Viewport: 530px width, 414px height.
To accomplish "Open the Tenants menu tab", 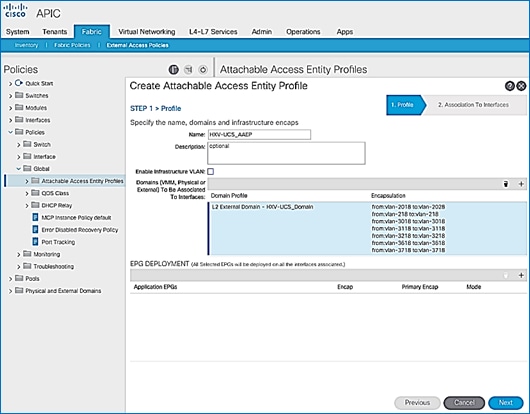I will pyautogui.click(x=55, y=32).
